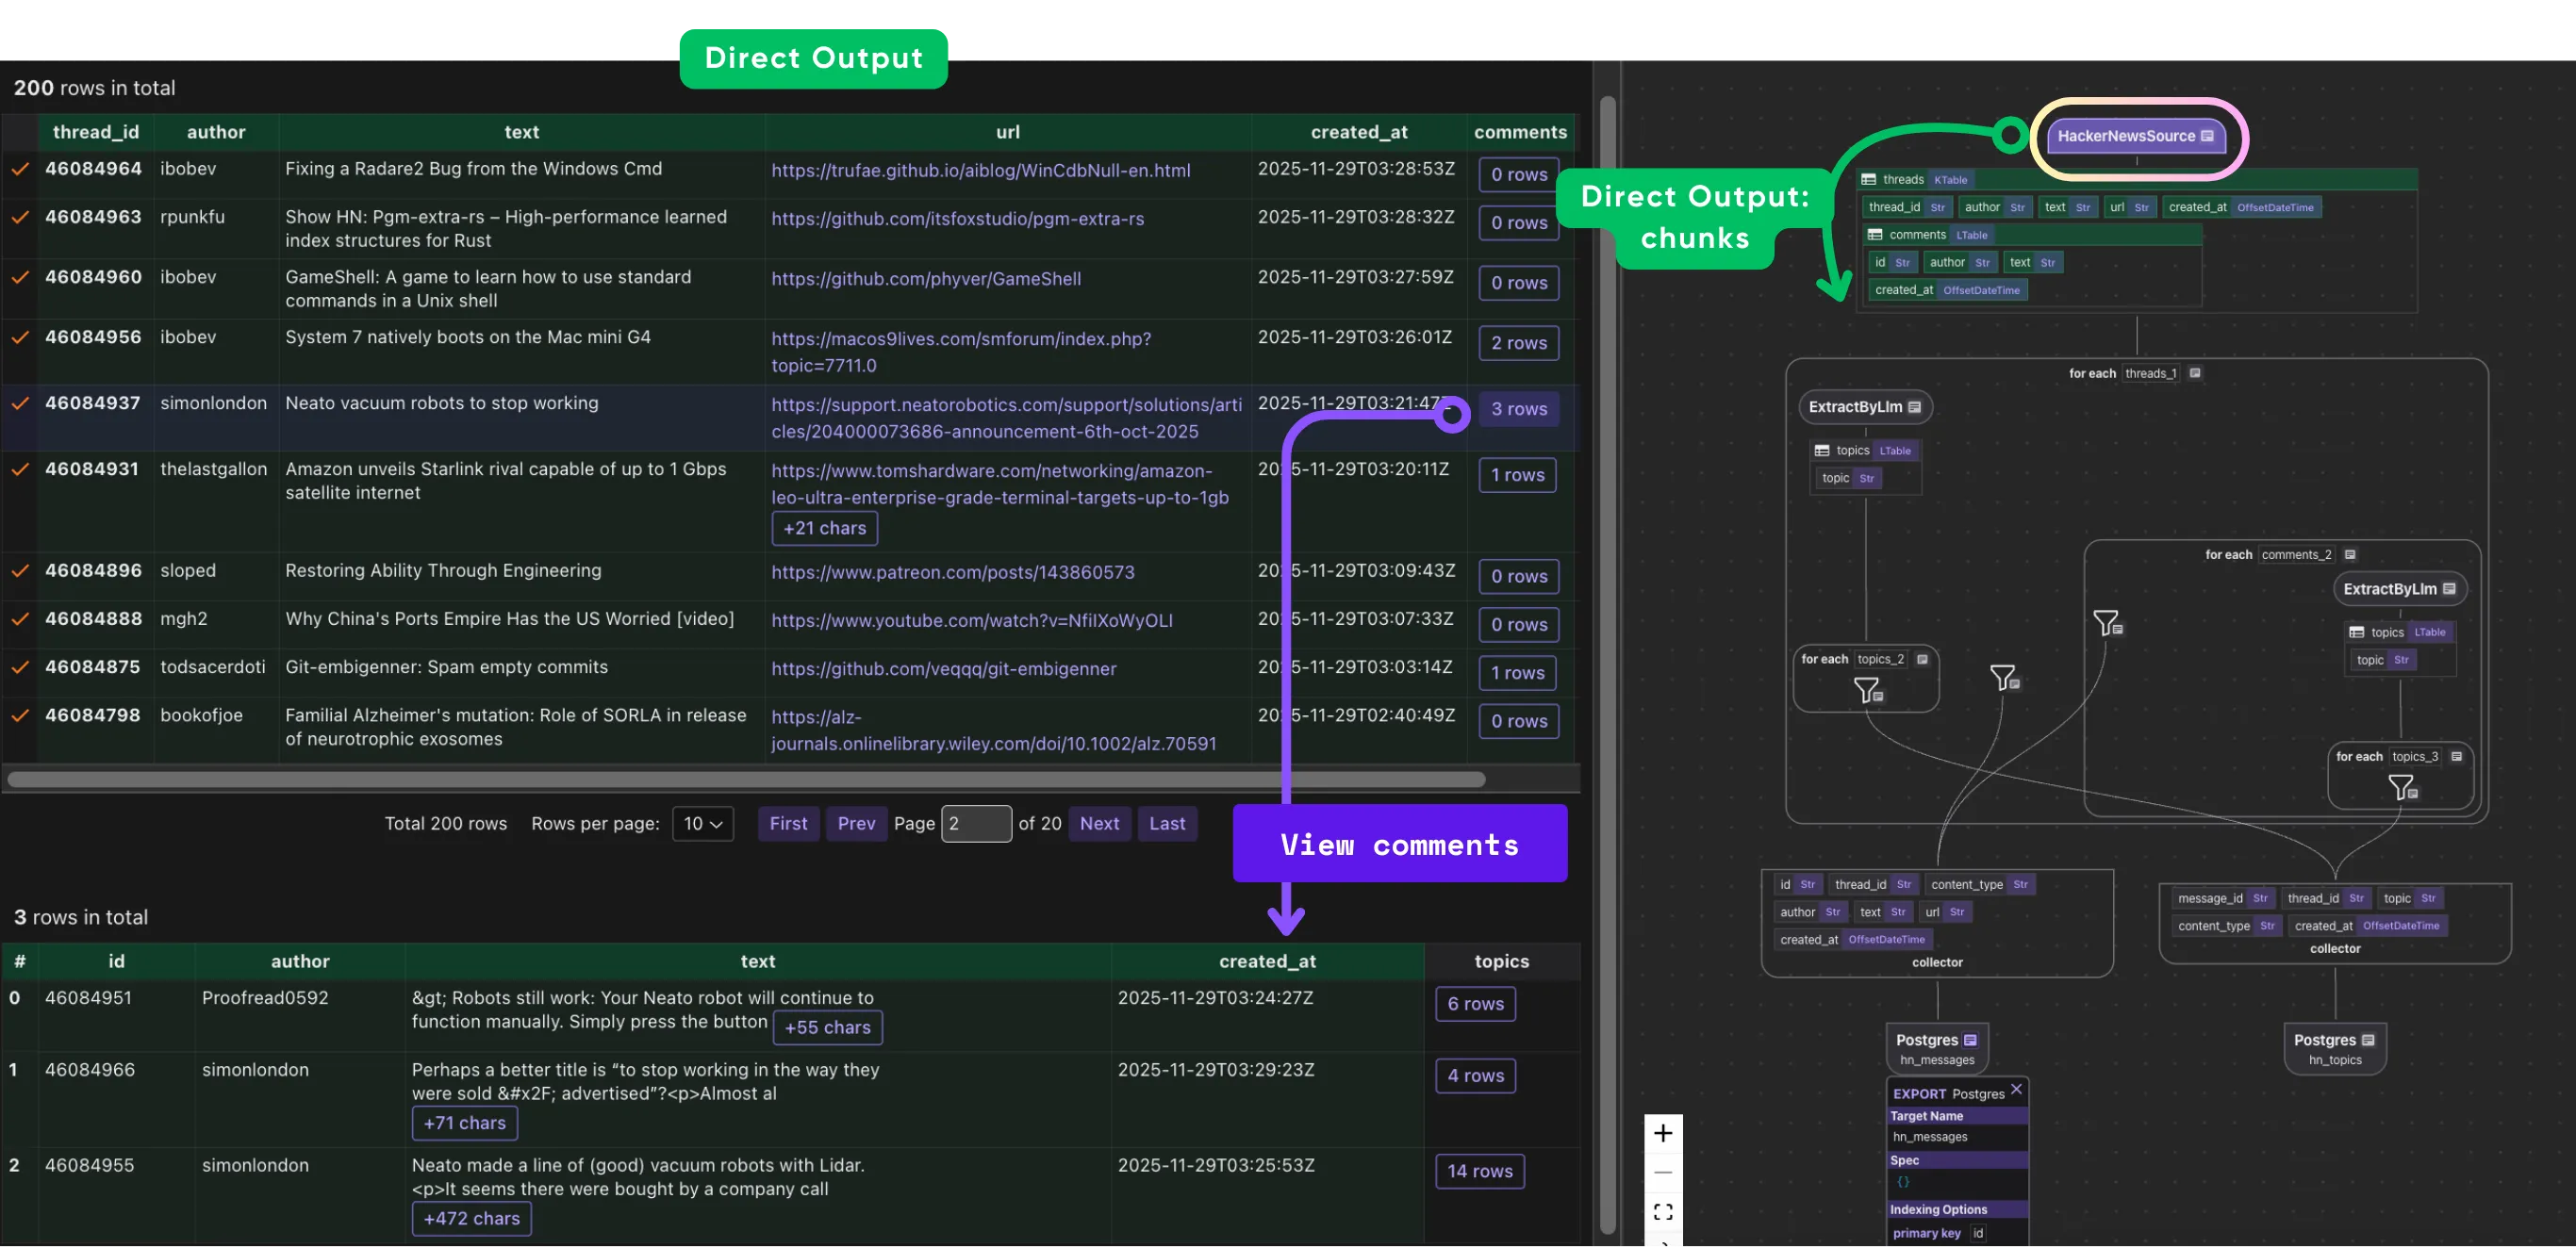The width and height of the screenshot is (2576, 1248).
Task: Expand +472 chars in comment text
Action: 471,1218
